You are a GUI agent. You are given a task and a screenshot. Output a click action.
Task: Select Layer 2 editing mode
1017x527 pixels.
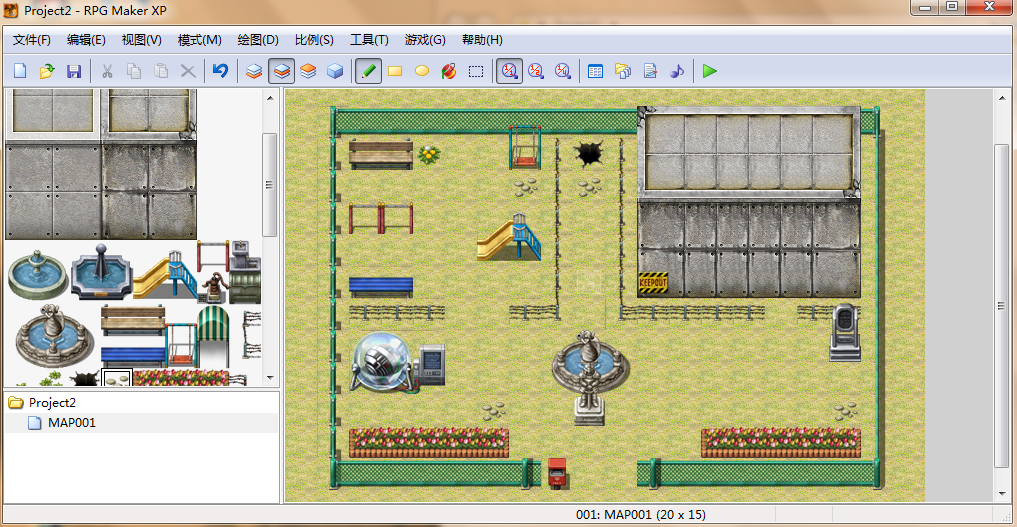pos(281,71)
